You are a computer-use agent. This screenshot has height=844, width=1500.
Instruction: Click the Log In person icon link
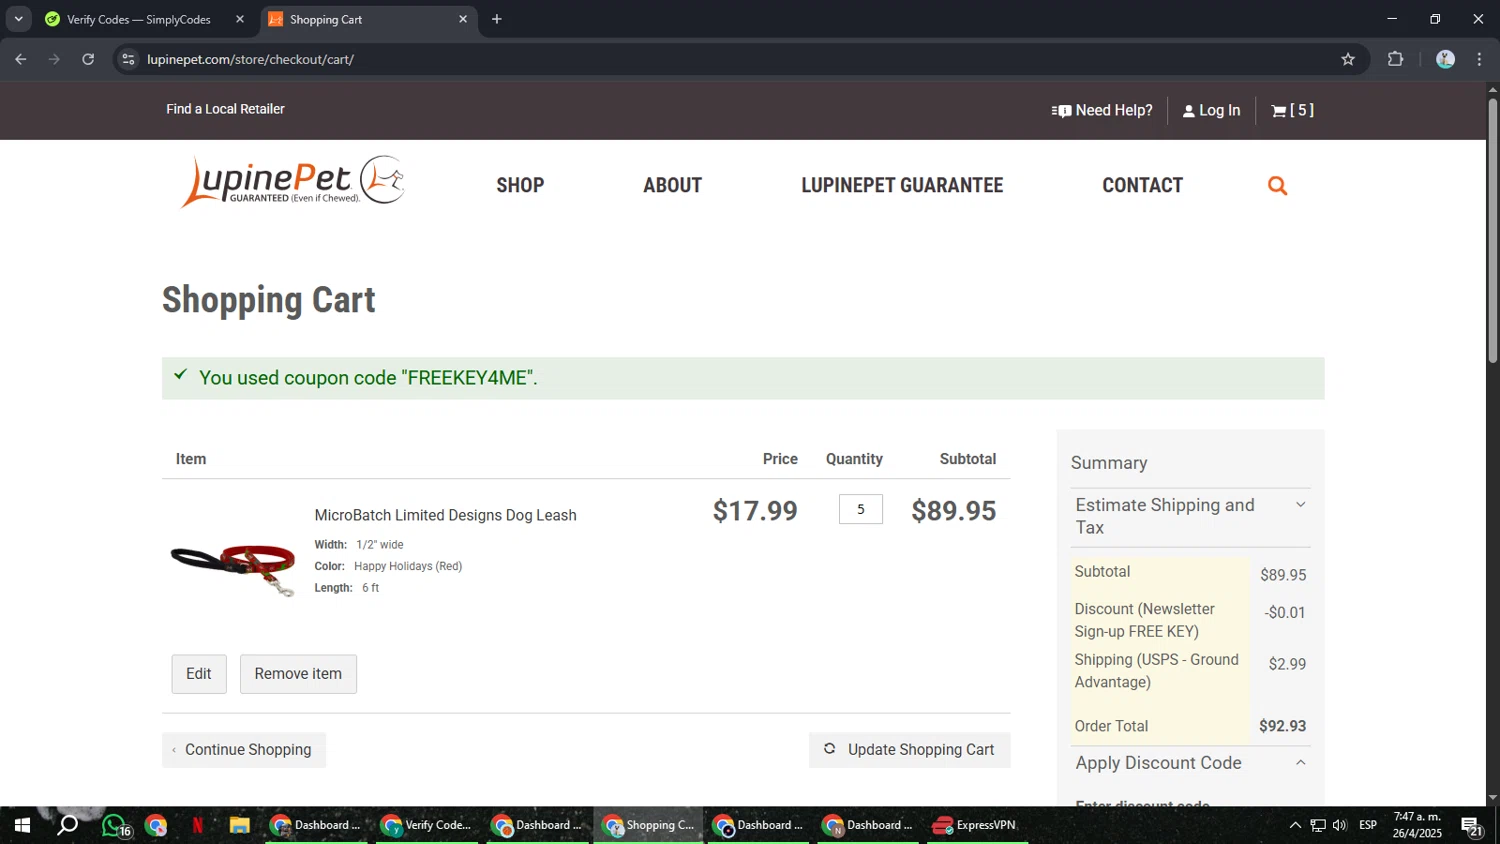(1211, 110)
